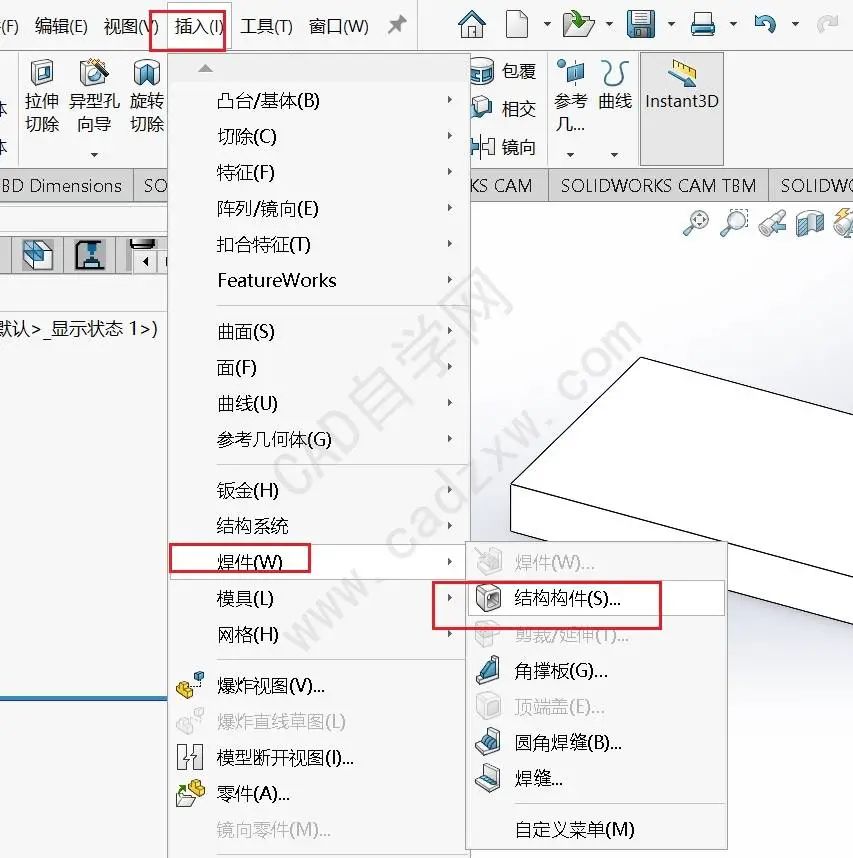
Task: Expand the FeatureWorks submenu
Action: pyautogui.click(x=320, y=280)
